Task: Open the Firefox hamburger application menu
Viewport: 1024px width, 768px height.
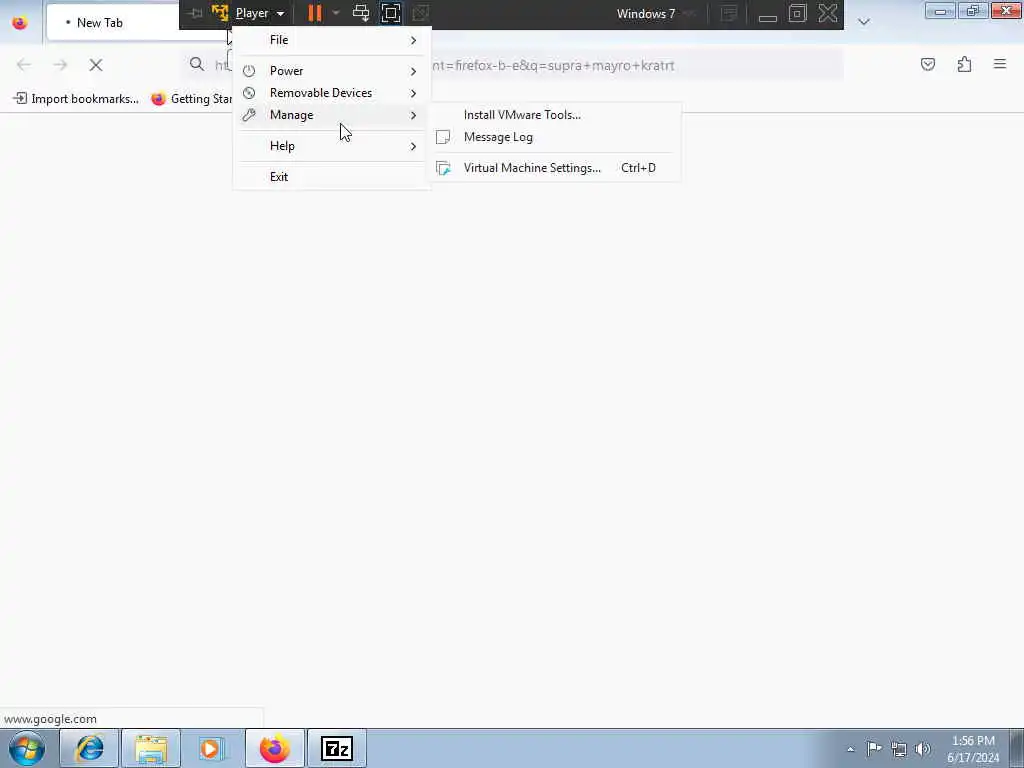Action: (x=1000, y=64)
